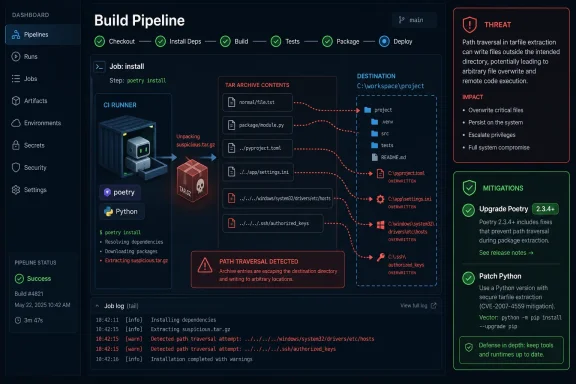Image resolution: width=576 pixels, height=384 pixels.
Task: Select the .venv folder in destination tree
Action: coord(382,122)
